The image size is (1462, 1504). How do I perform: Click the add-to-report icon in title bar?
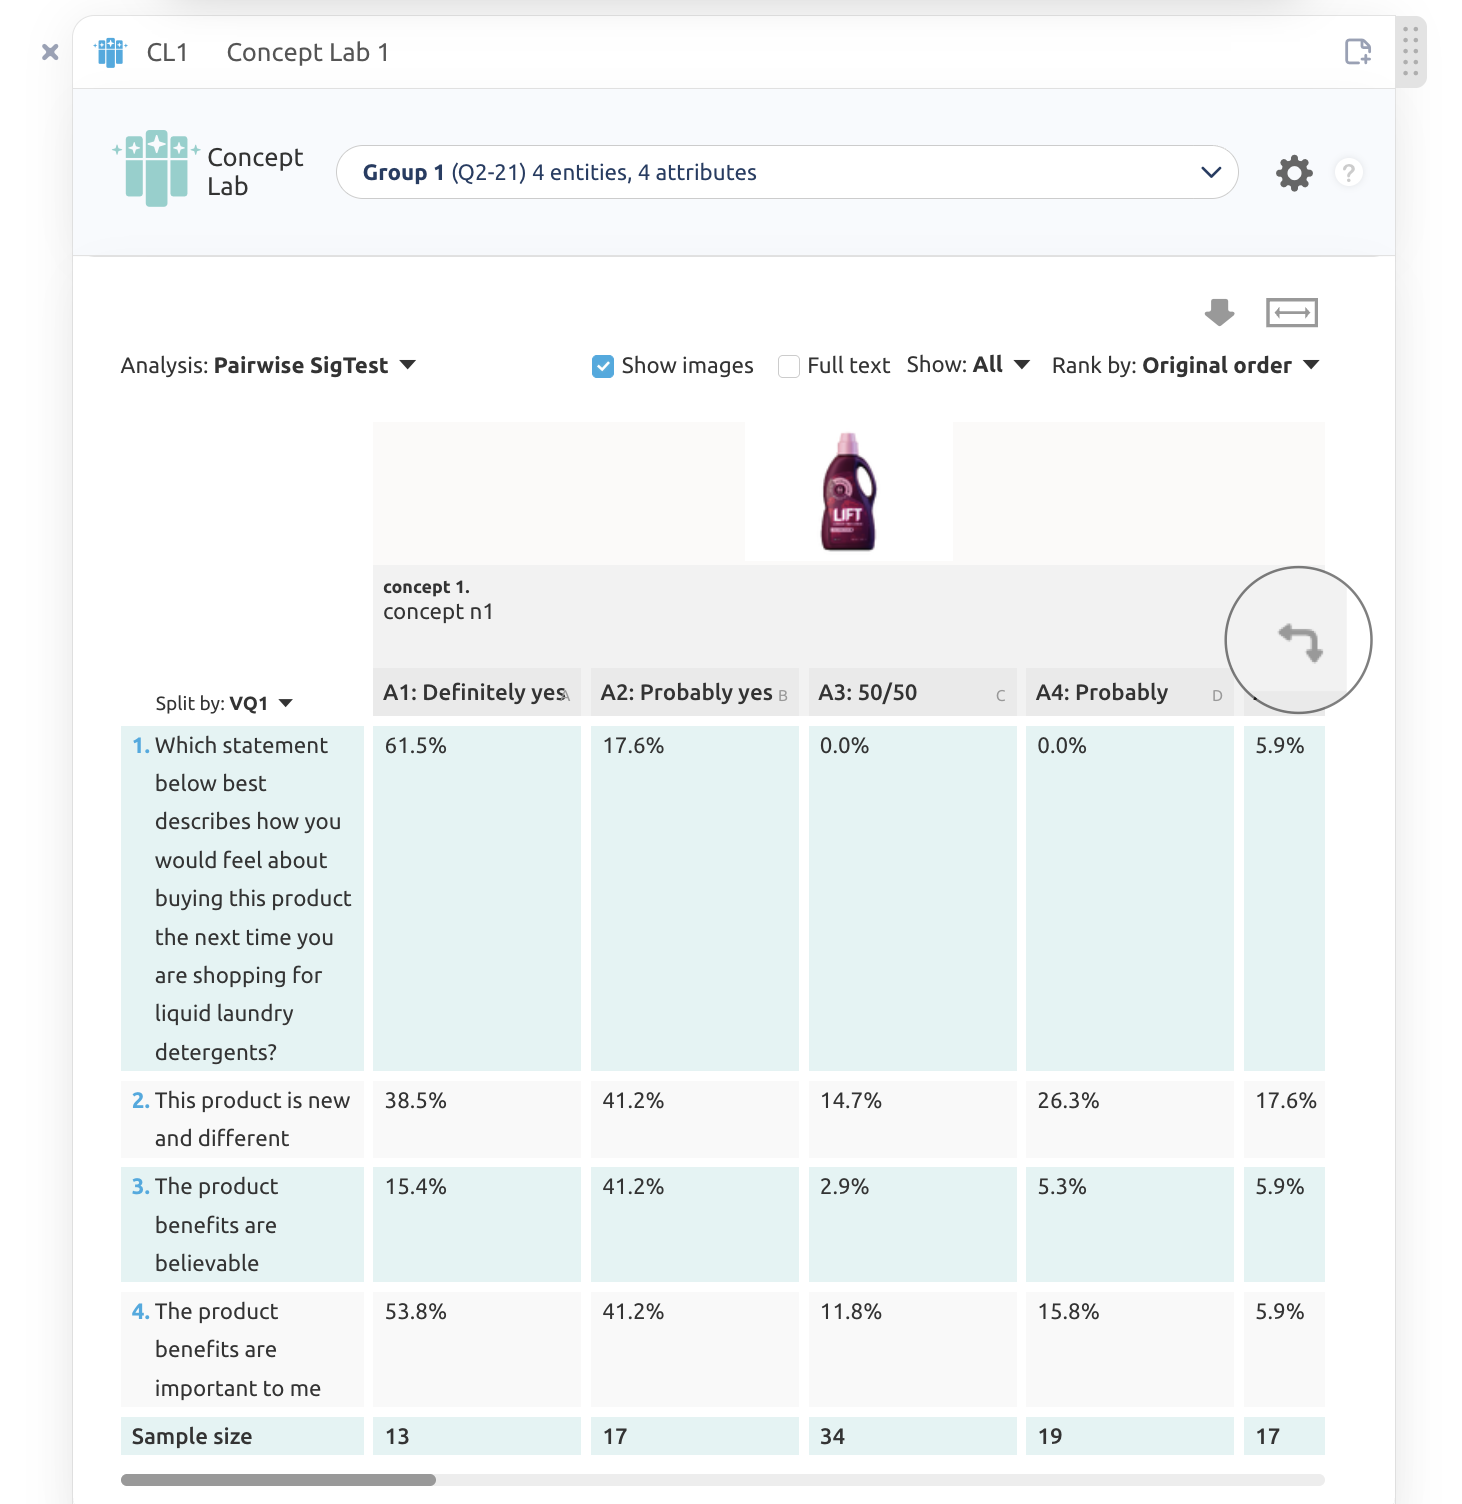coord(1357,51)
